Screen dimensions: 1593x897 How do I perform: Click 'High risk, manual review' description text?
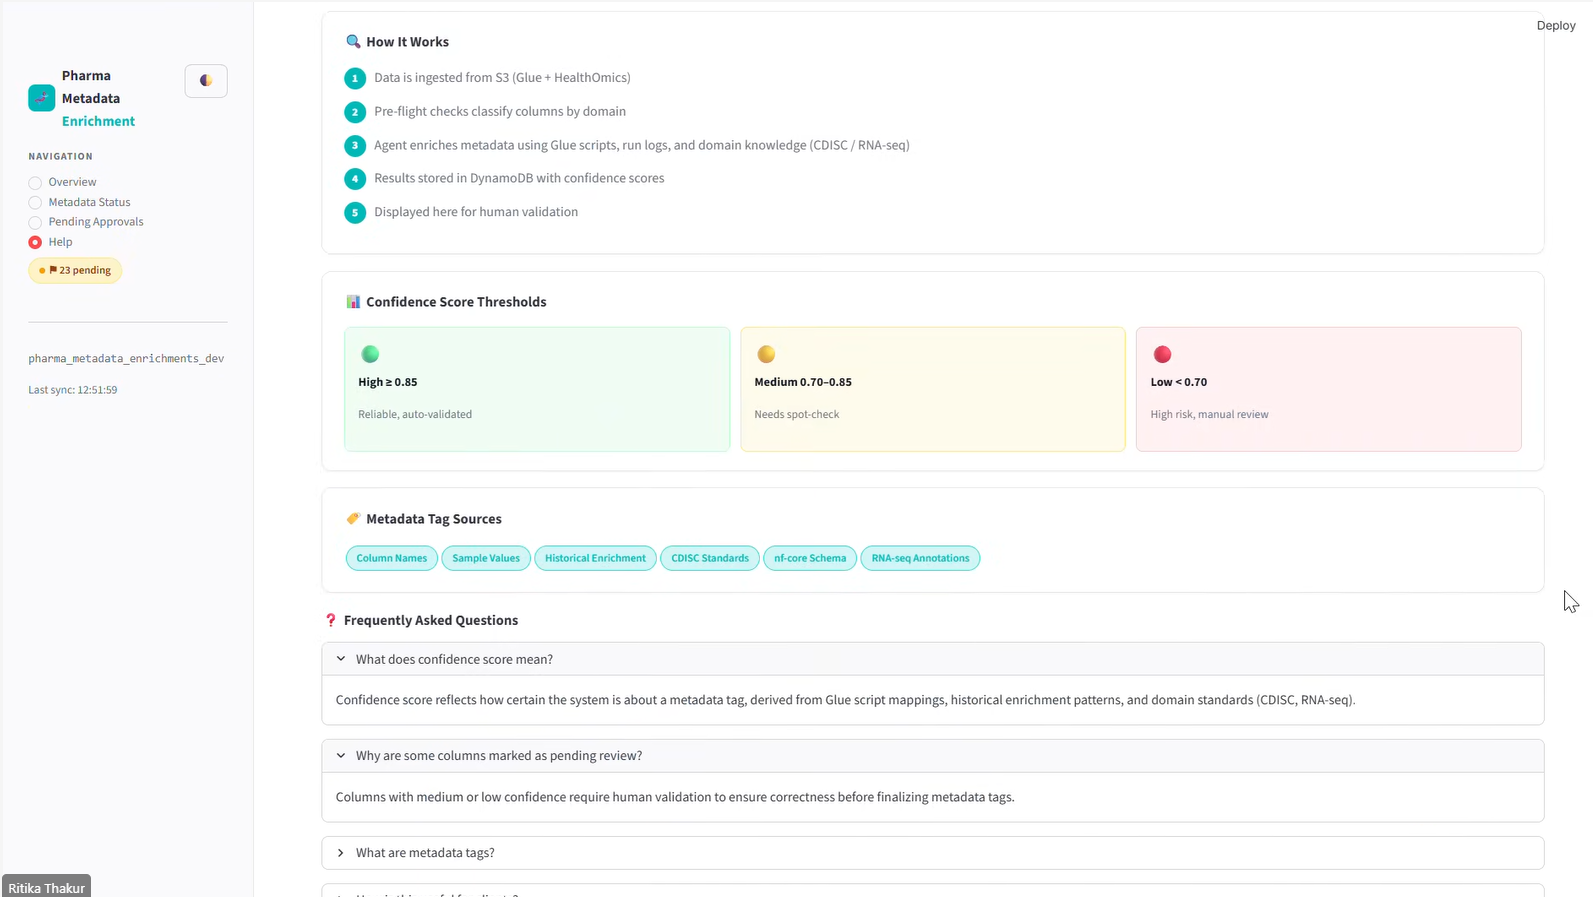(1209, 414)
